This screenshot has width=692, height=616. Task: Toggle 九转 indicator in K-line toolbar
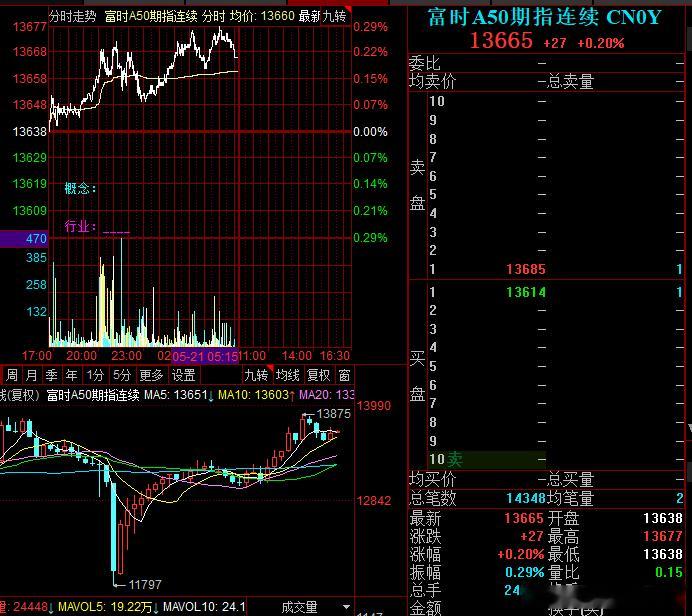click(x=256, y=376)
